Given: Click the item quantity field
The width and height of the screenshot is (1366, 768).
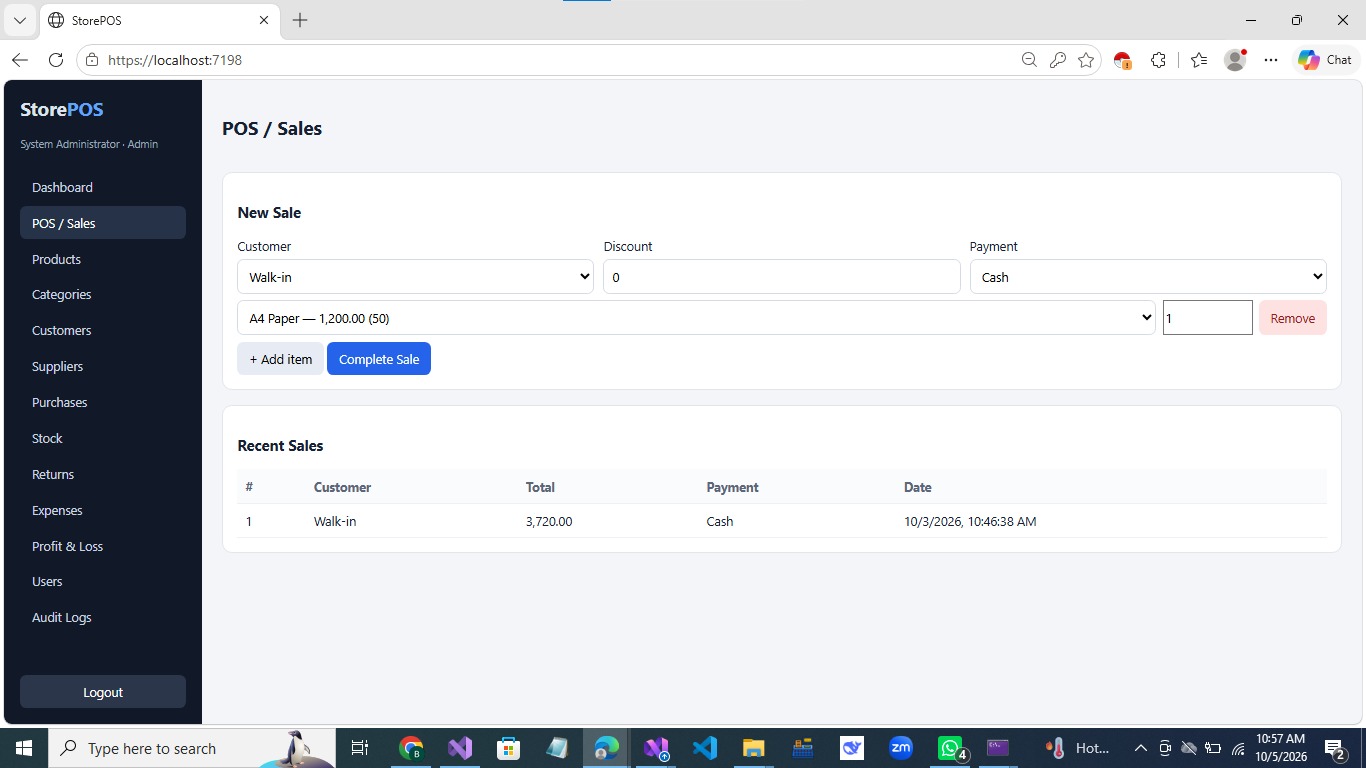Looking at the screenshot, I should tap(1208, 318).
